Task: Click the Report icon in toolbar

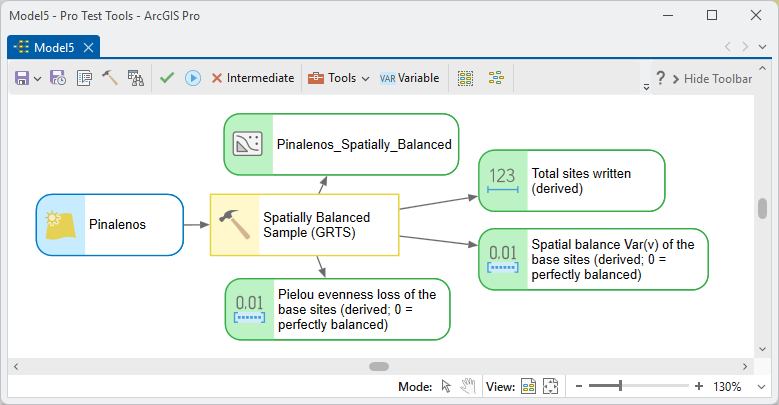Action: point(136,78)
